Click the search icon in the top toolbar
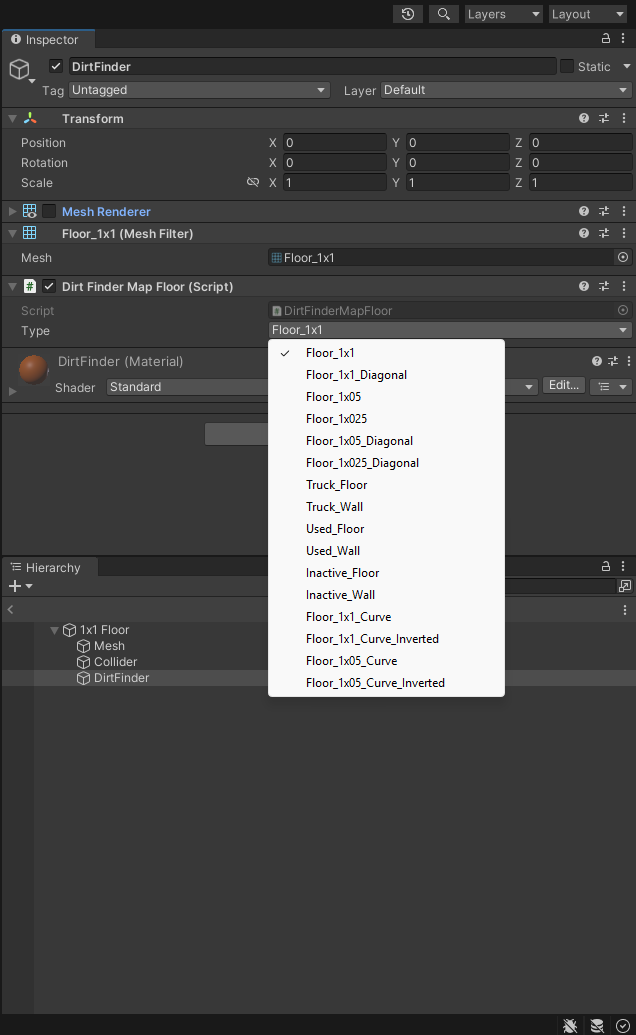636x1035 pixels. point(442,14)
